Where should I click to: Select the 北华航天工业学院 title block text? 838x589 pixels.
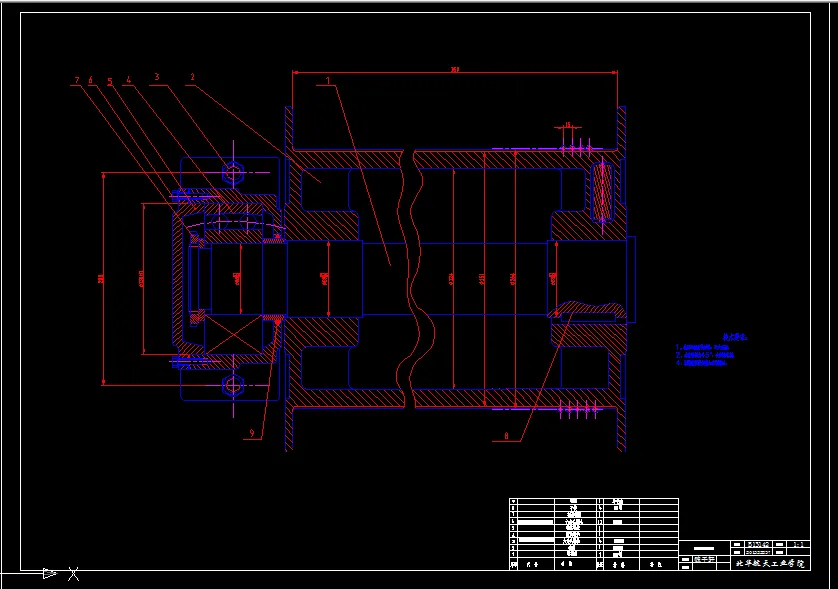point(770,563)
